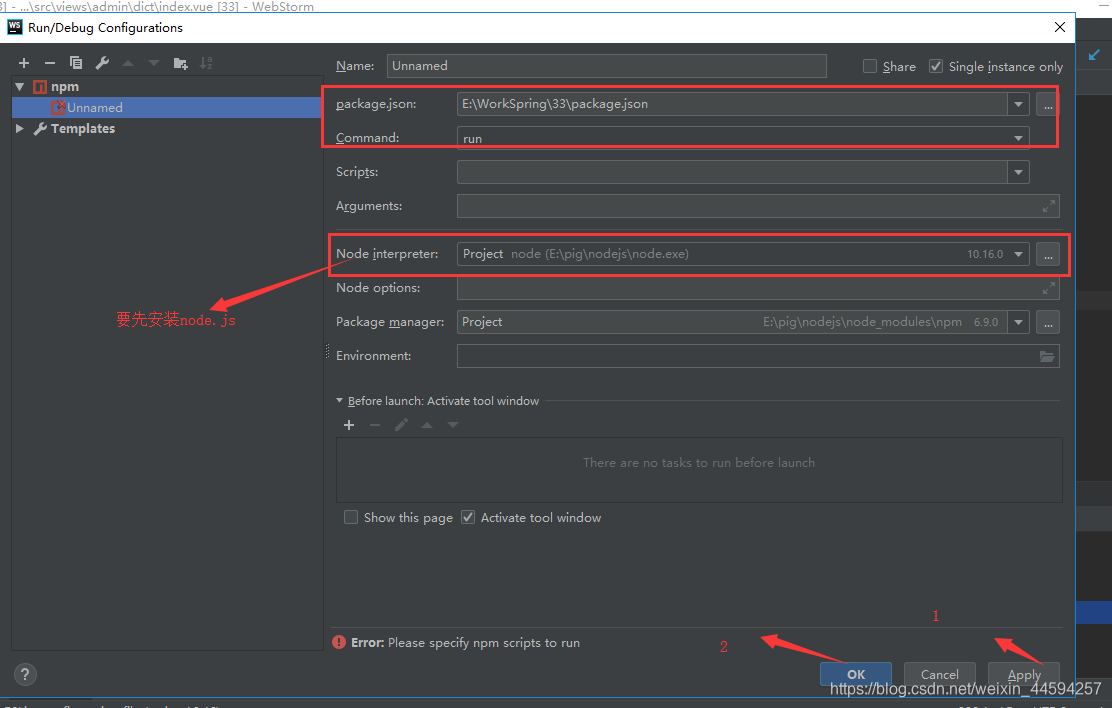Click the Apply button
This screenshot has height=708, width=1112.
(x=1024, y=674)
